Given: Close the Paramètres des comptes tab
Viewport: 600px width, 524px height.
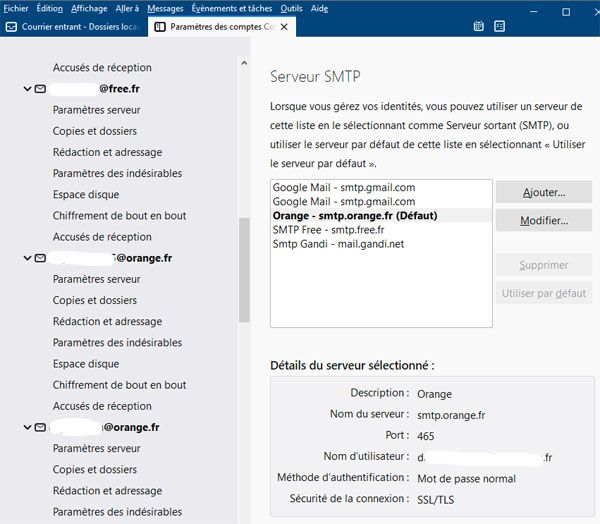Looking at the screenshot, I should coord(285,27).
